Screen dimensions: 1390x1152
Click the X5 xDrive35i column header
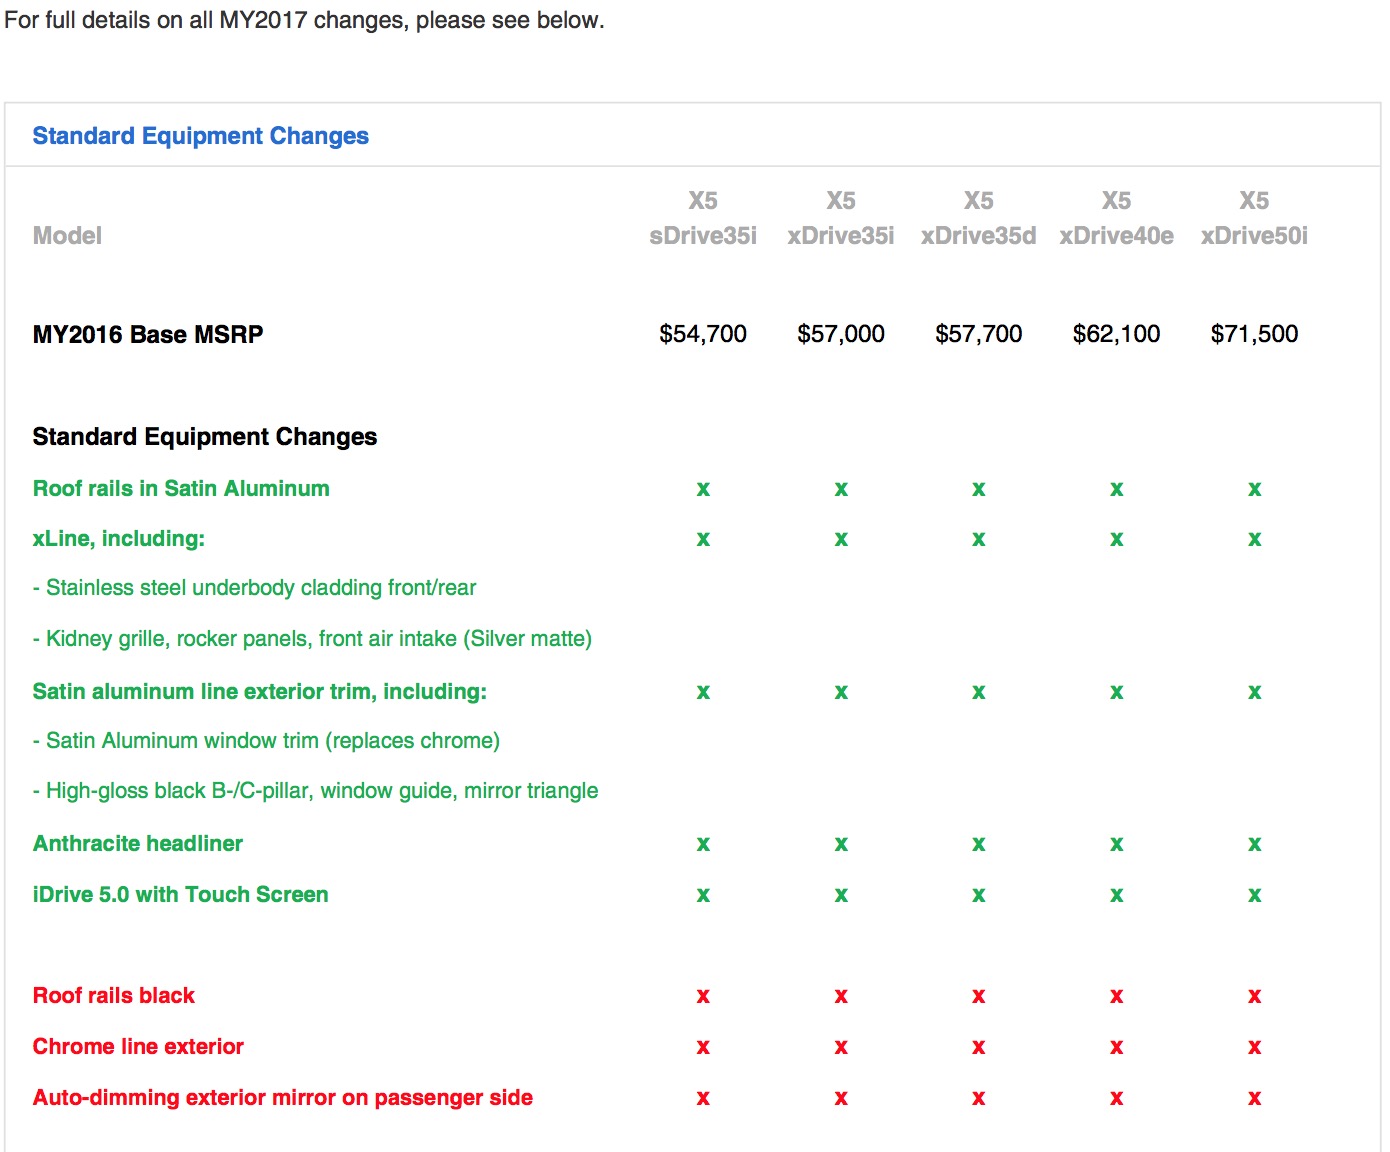pyautogui.click(x=841, y=218)
